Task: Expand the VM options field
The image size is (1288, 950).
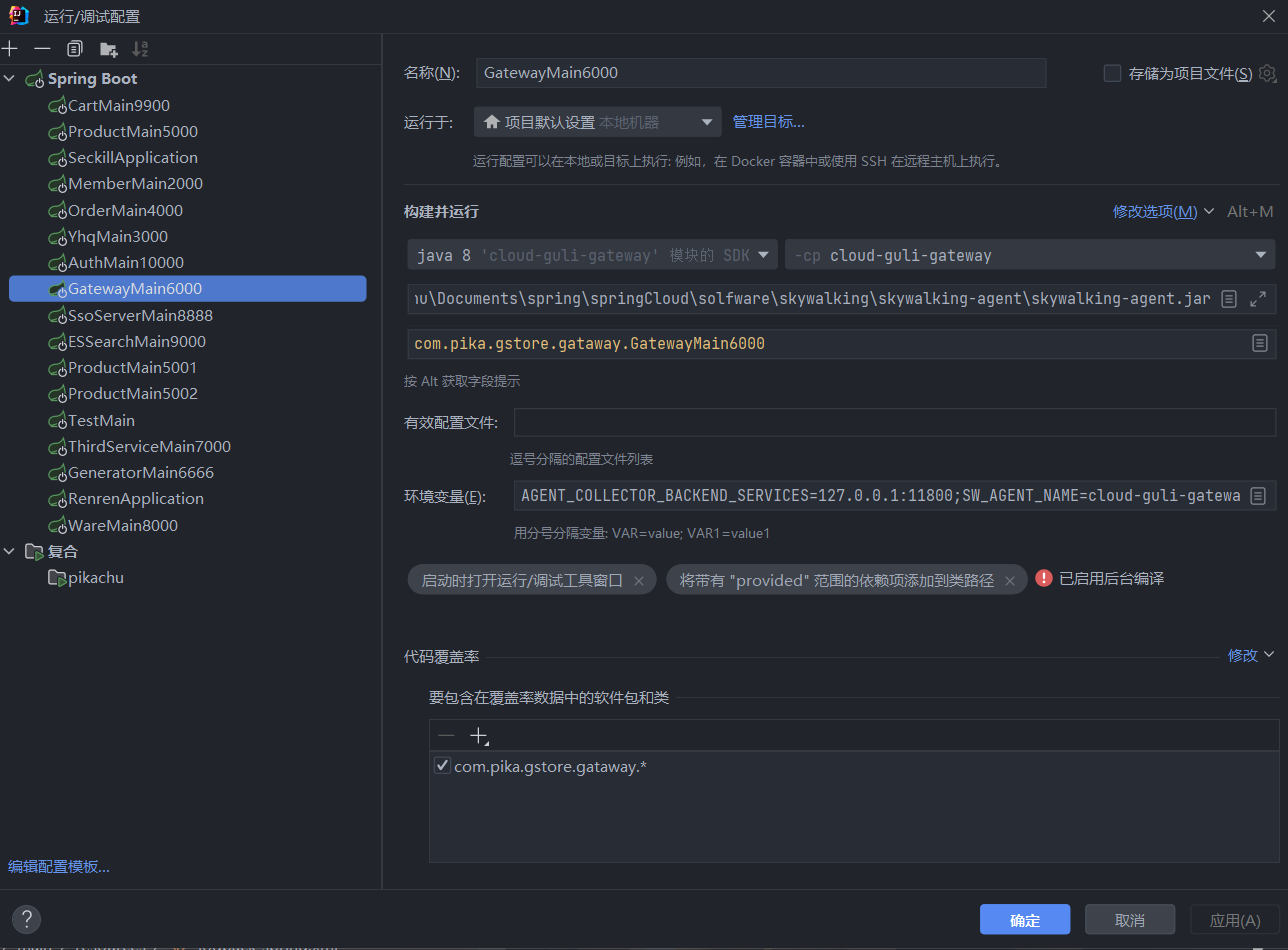Action: tap(1258, 298)
